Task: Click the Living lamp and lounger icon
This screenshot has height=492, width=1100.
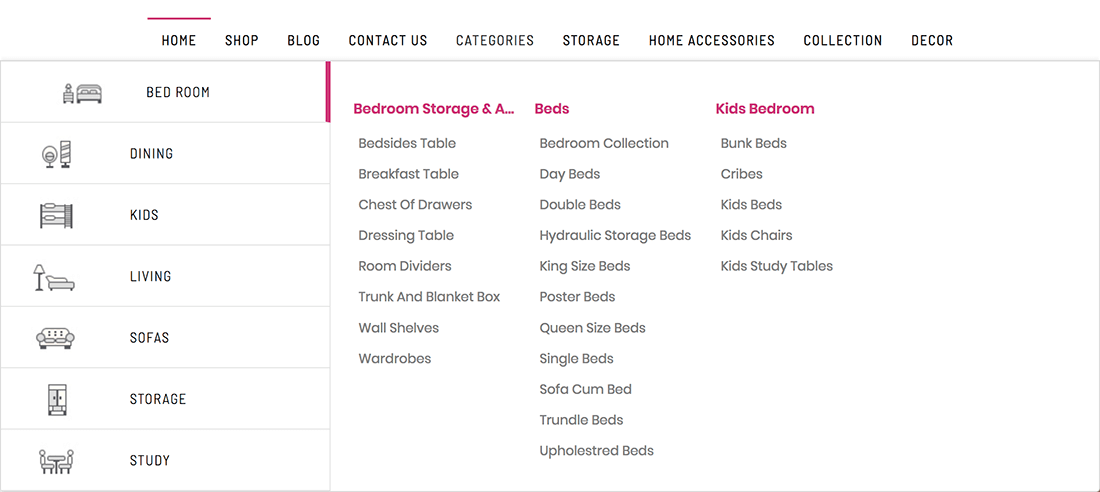Action: click(x=55, y=277)
